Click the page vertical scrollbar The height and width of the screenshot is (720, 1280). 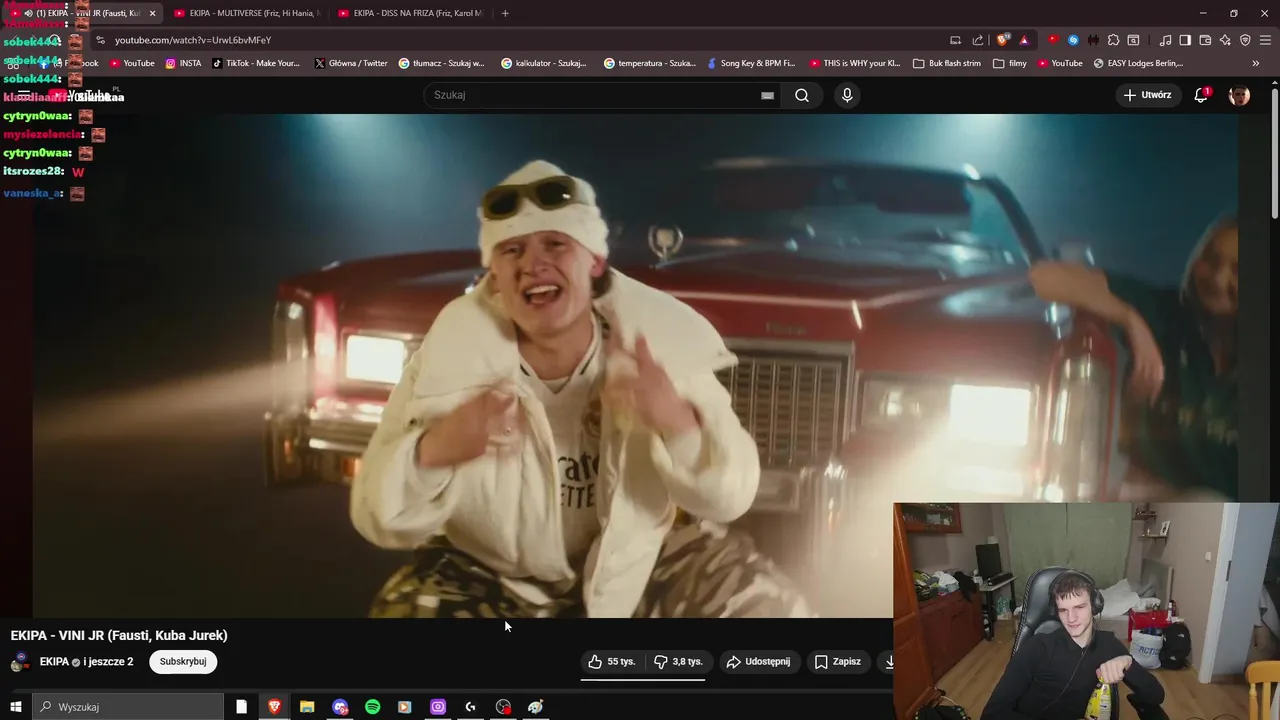point(1274,155)
